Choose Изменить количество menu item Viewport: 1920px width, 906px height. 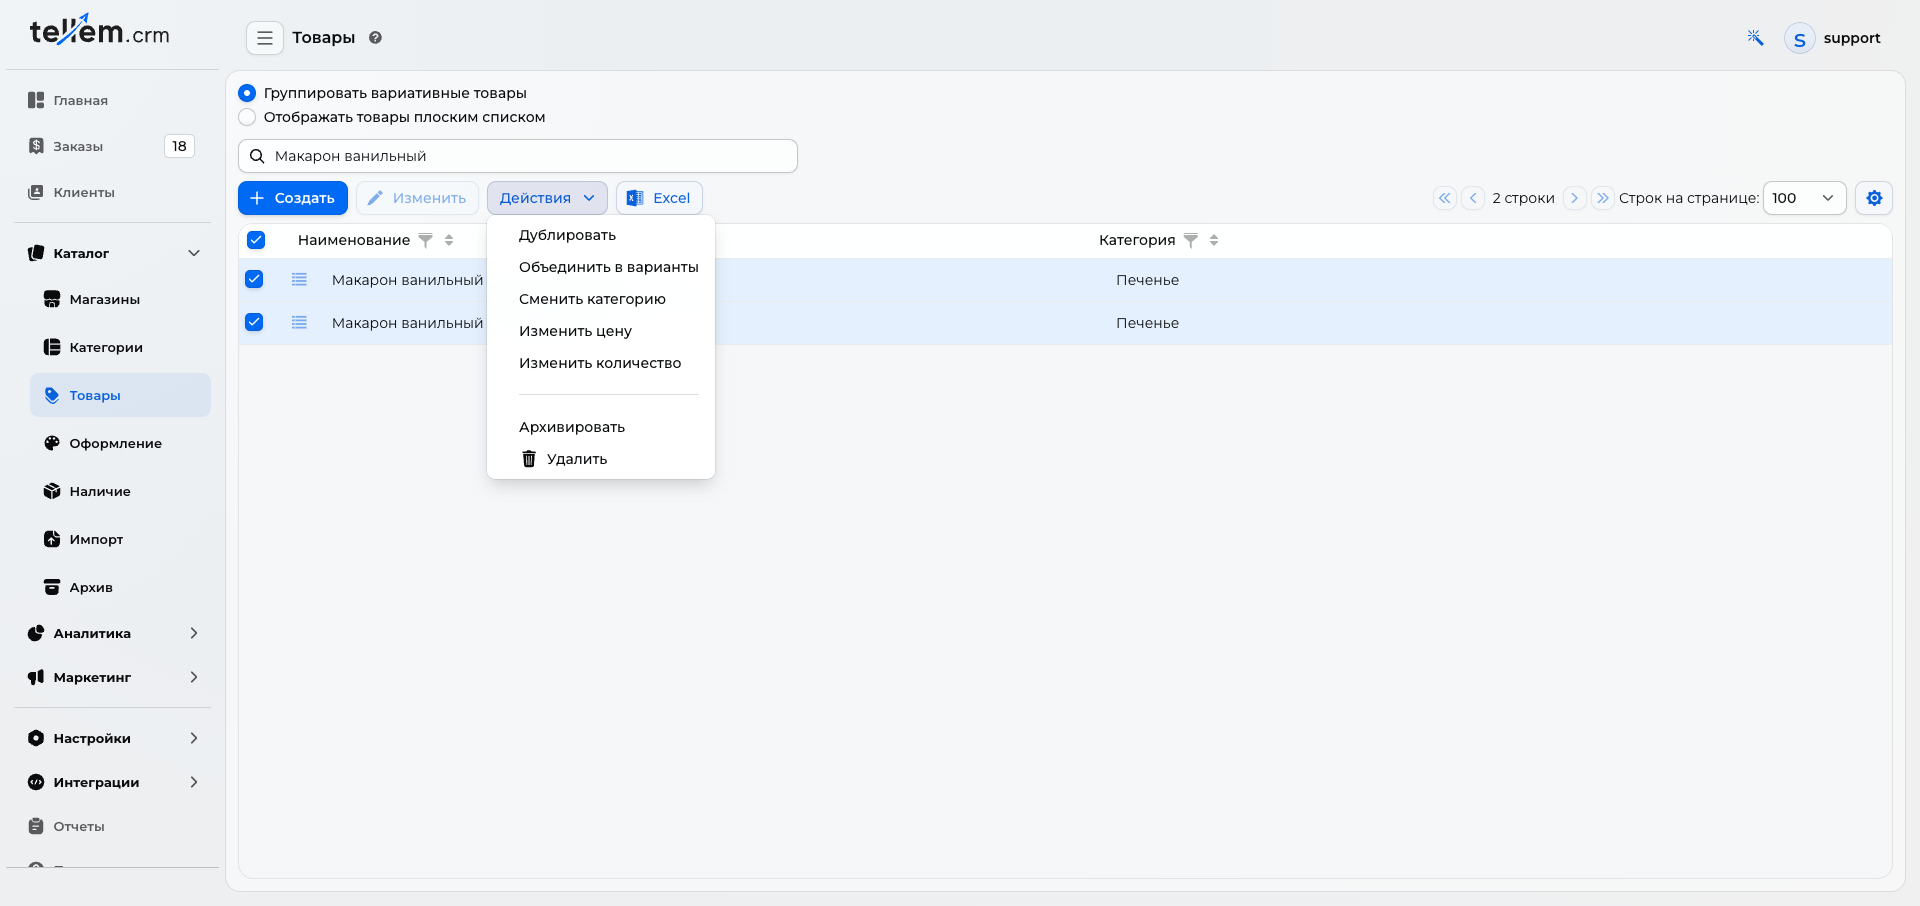point(600,363)
